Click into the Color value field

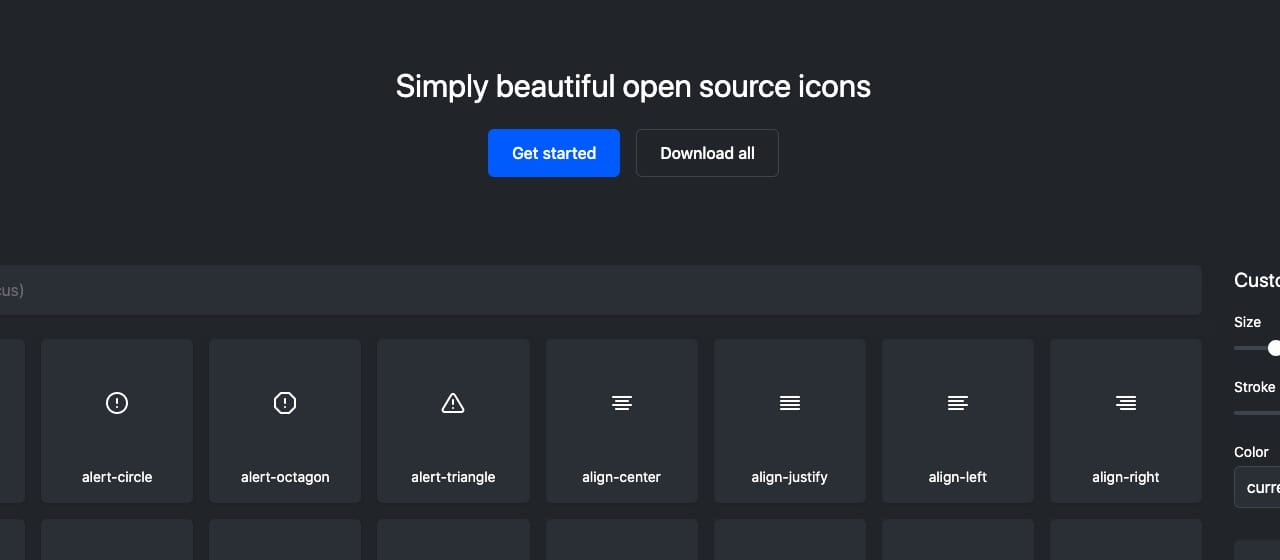coord(1260,488)
